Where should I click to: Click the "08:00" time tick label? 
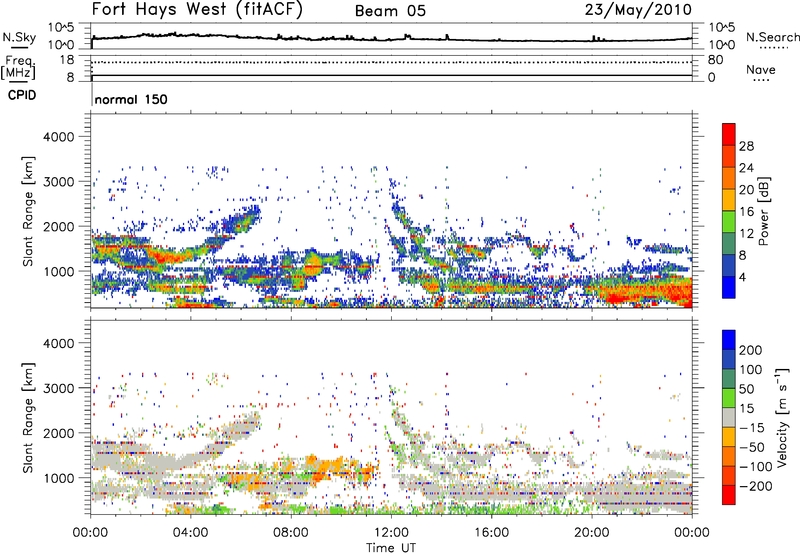click(290, 533)
